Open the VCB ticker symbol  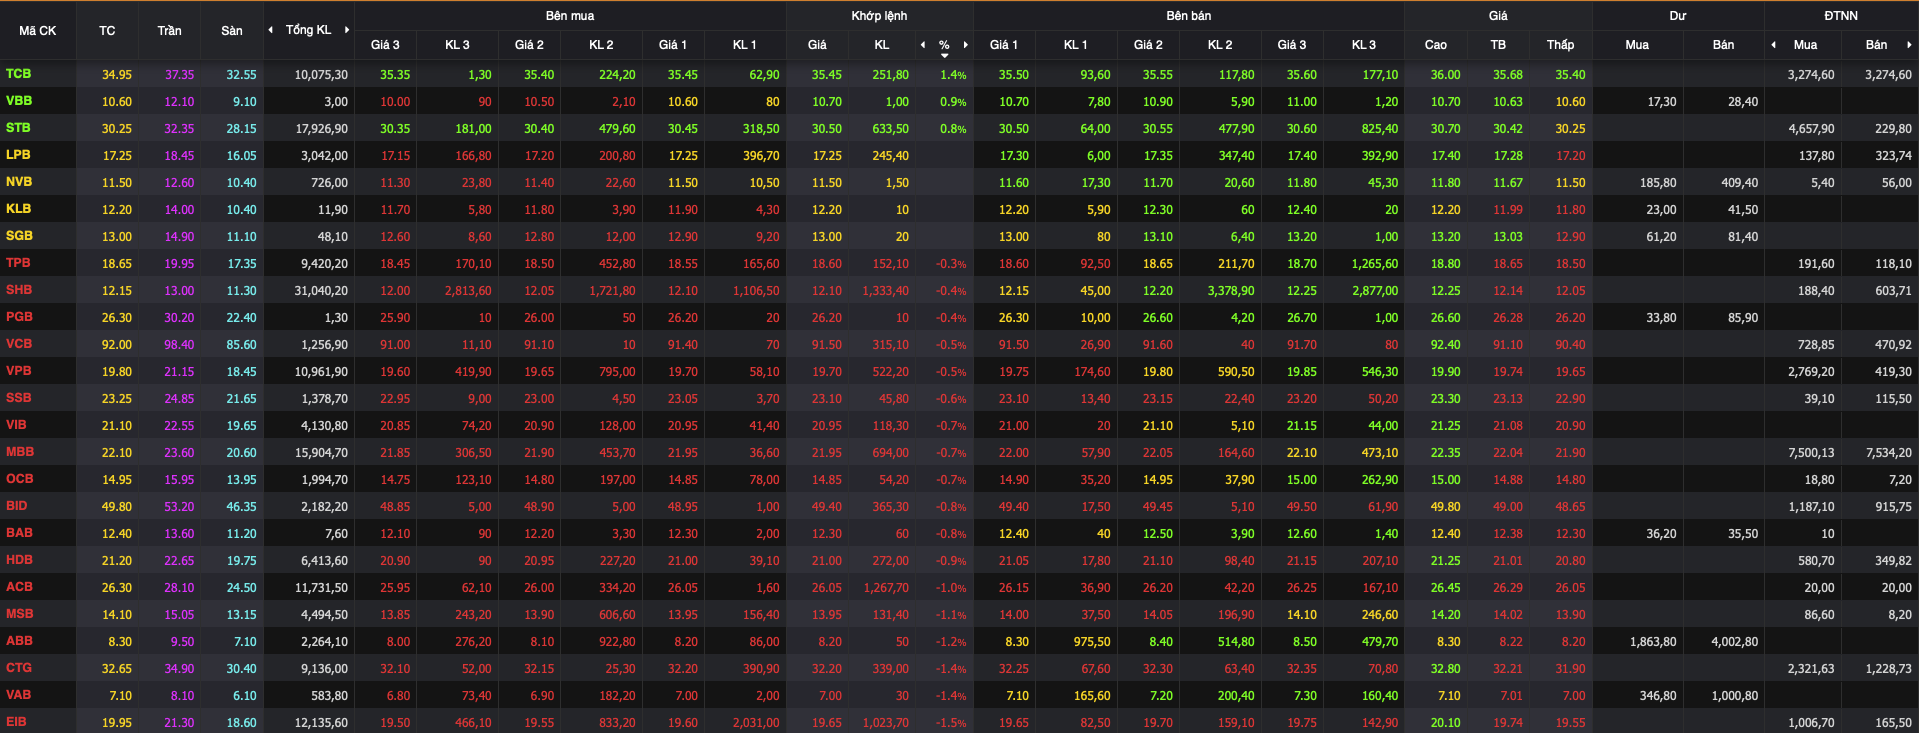pos(19,344)
